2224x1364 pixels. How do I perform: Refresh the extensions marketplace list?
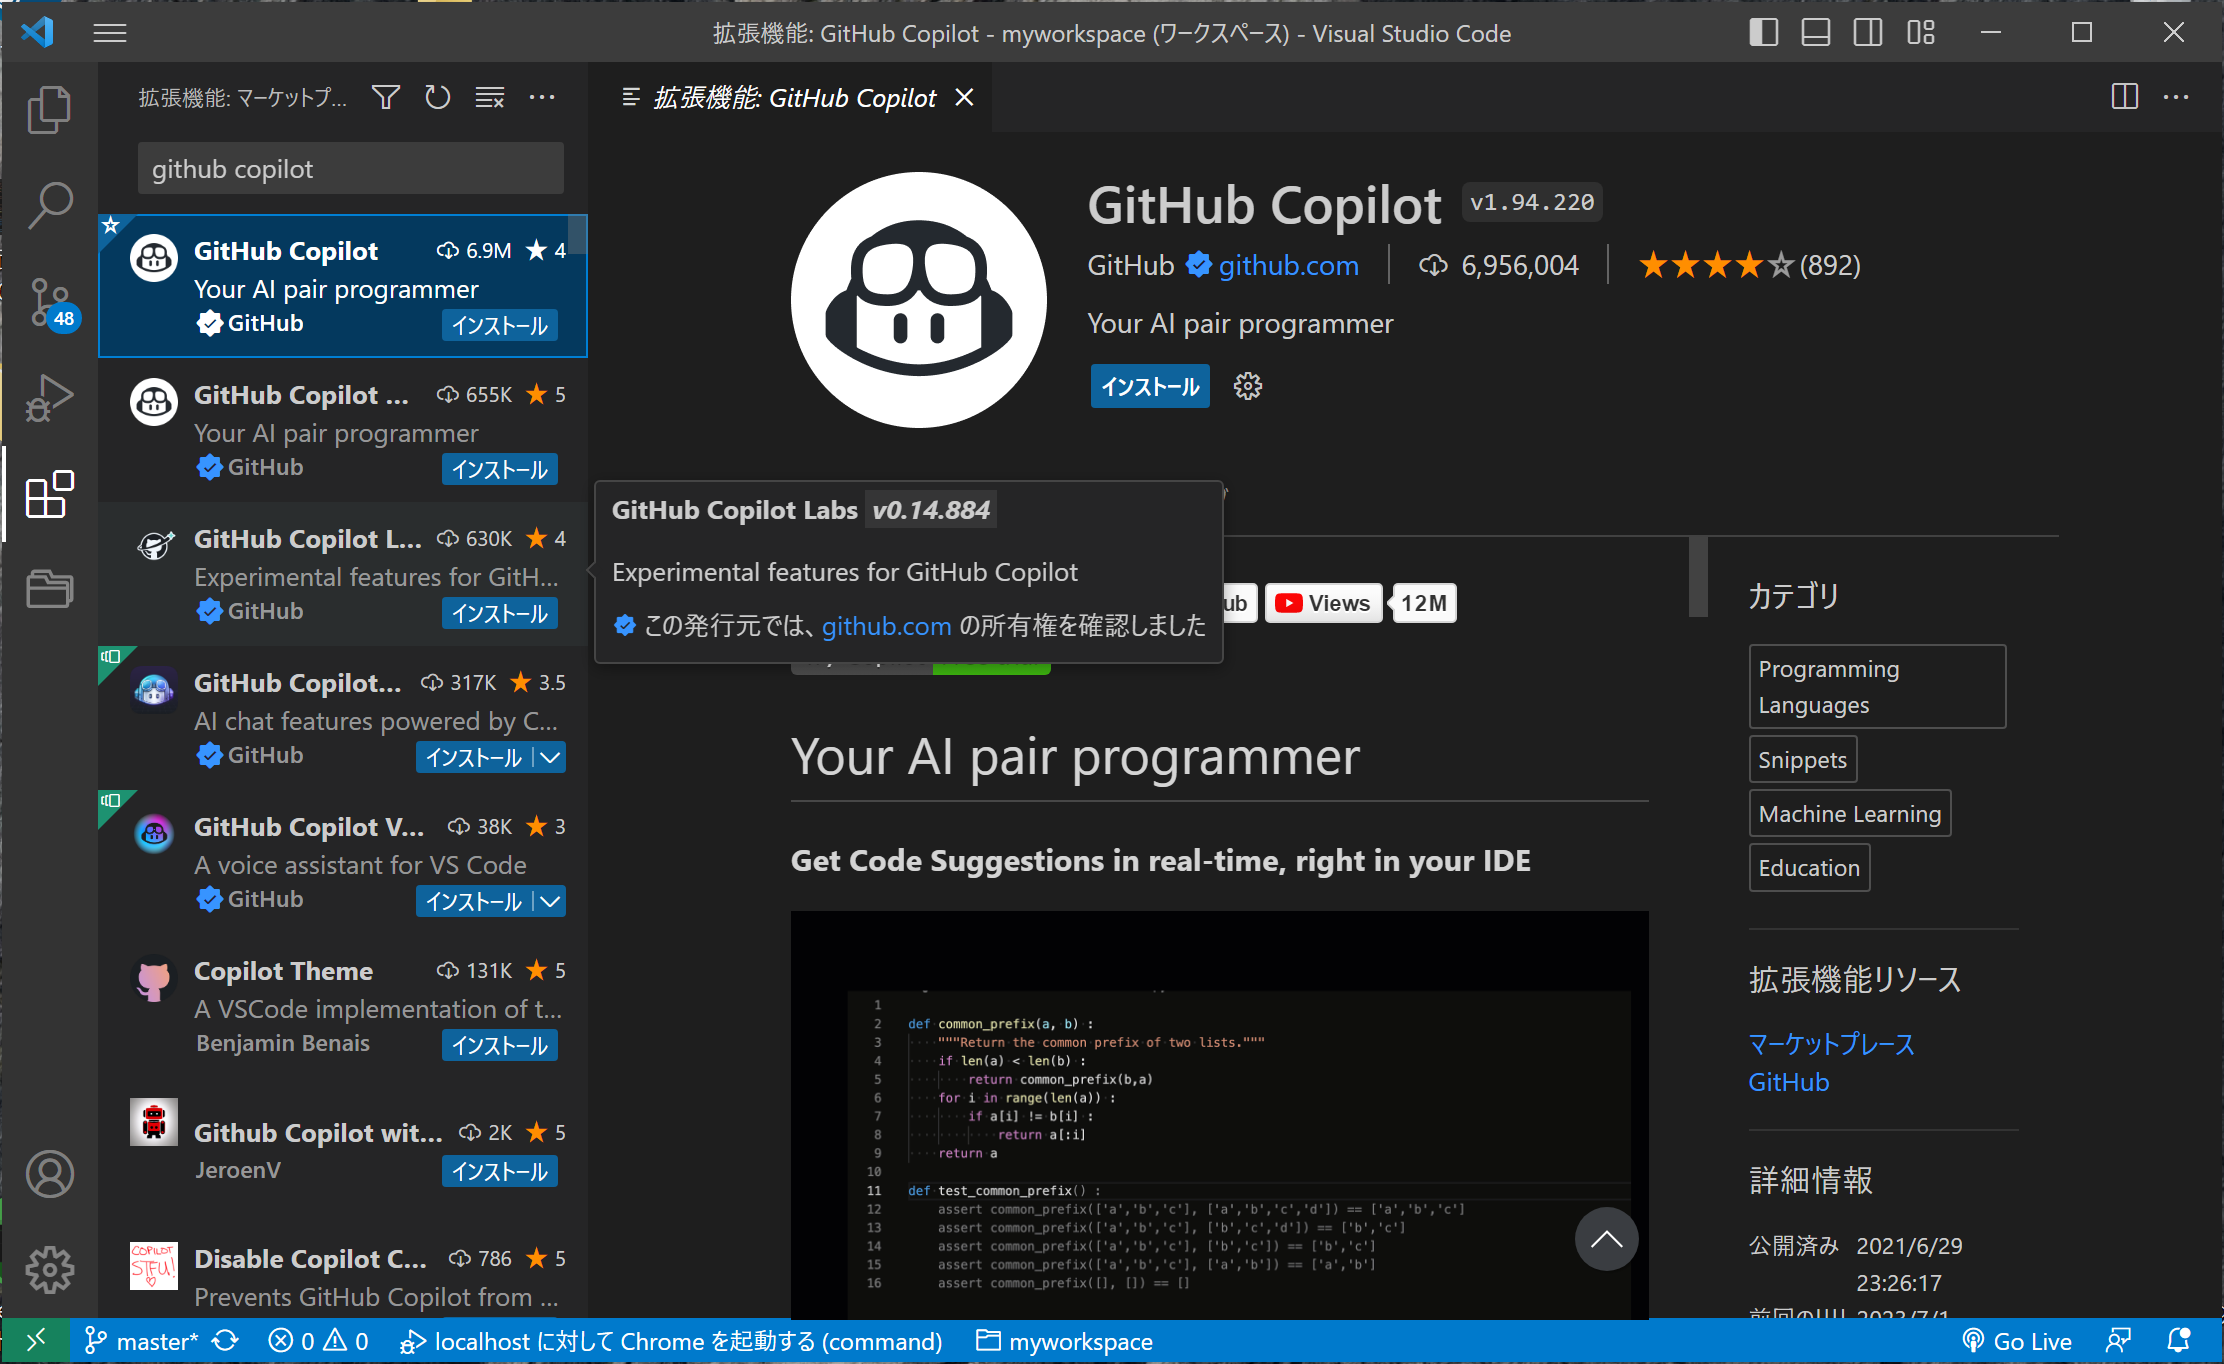(437, 97)
